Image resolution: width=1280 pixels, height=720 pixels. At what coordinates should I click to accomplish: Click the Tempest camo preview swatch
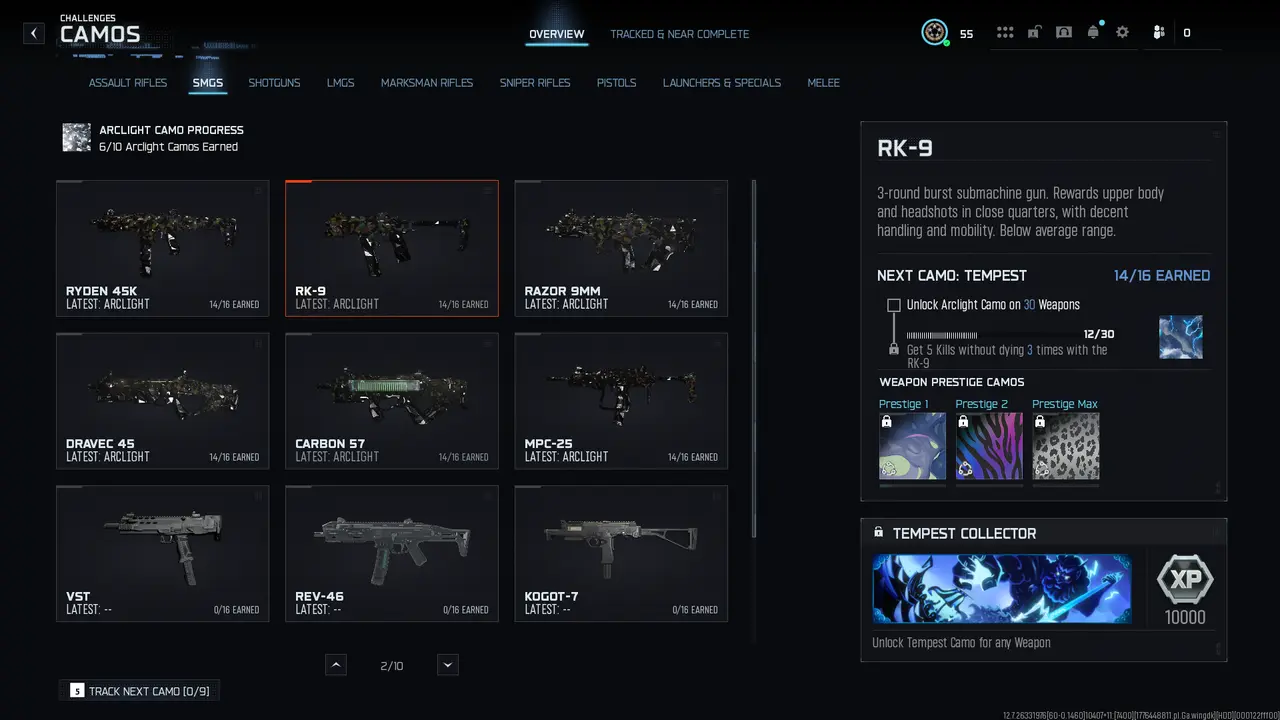1180,337
